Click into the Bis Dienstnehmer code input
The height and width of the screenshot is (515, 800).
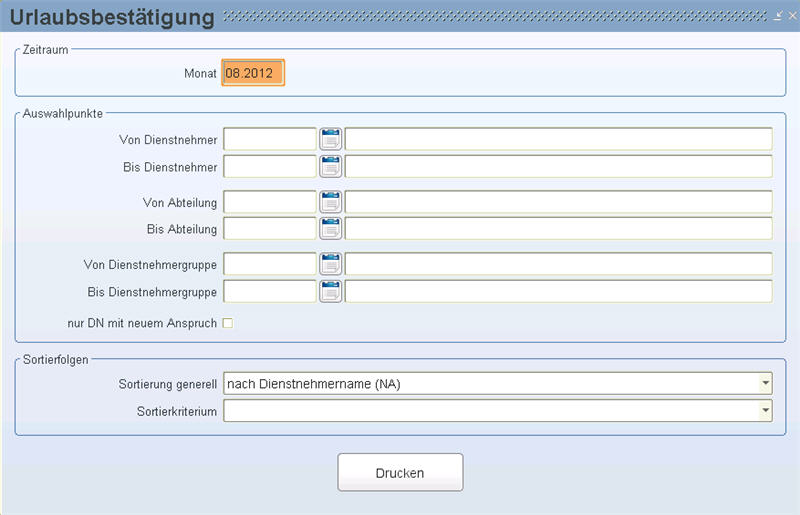(270, 166)
